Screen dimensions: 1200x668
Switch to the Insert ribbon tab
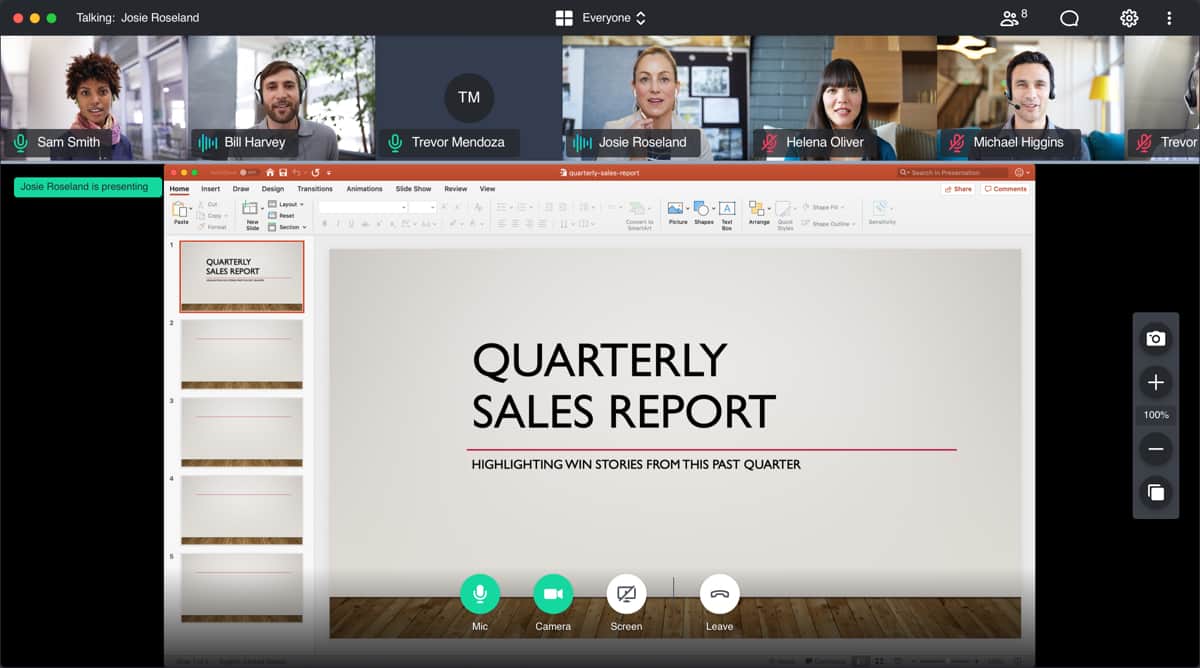coord(210,189)
